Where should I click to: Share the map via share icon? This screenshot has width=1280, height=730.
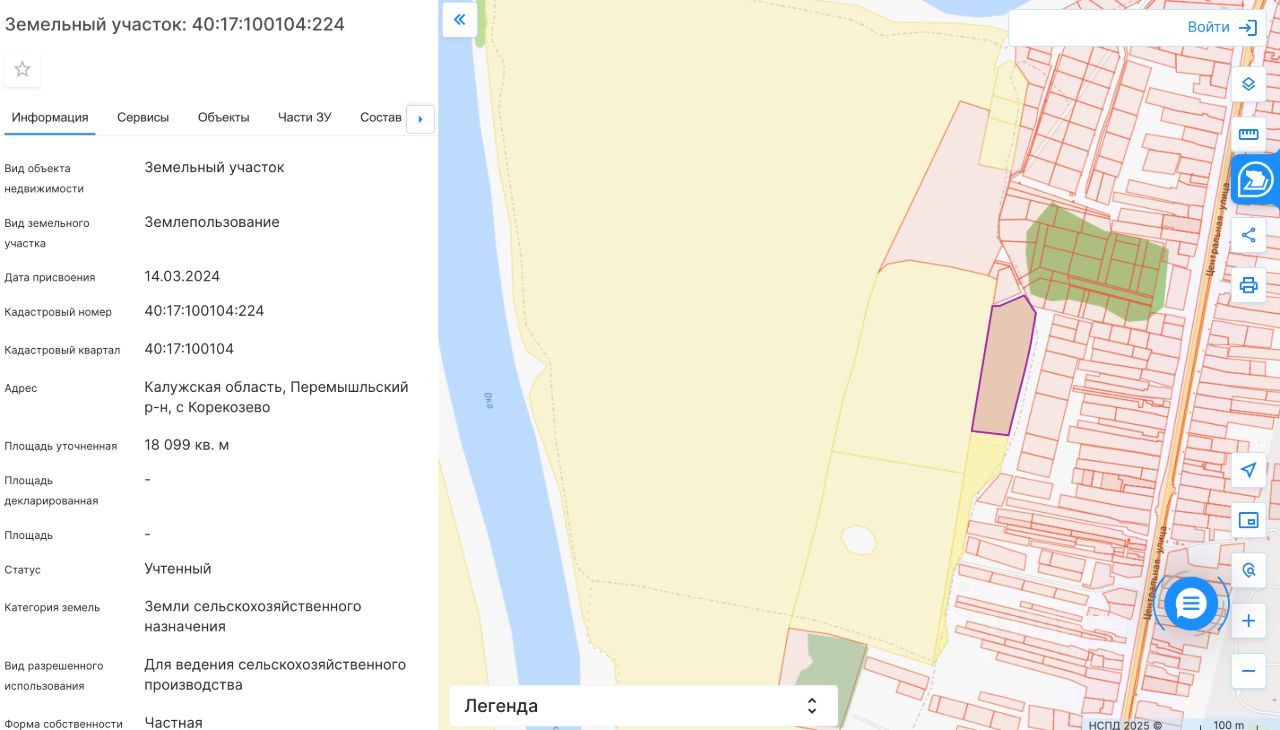click(1248, 236)
